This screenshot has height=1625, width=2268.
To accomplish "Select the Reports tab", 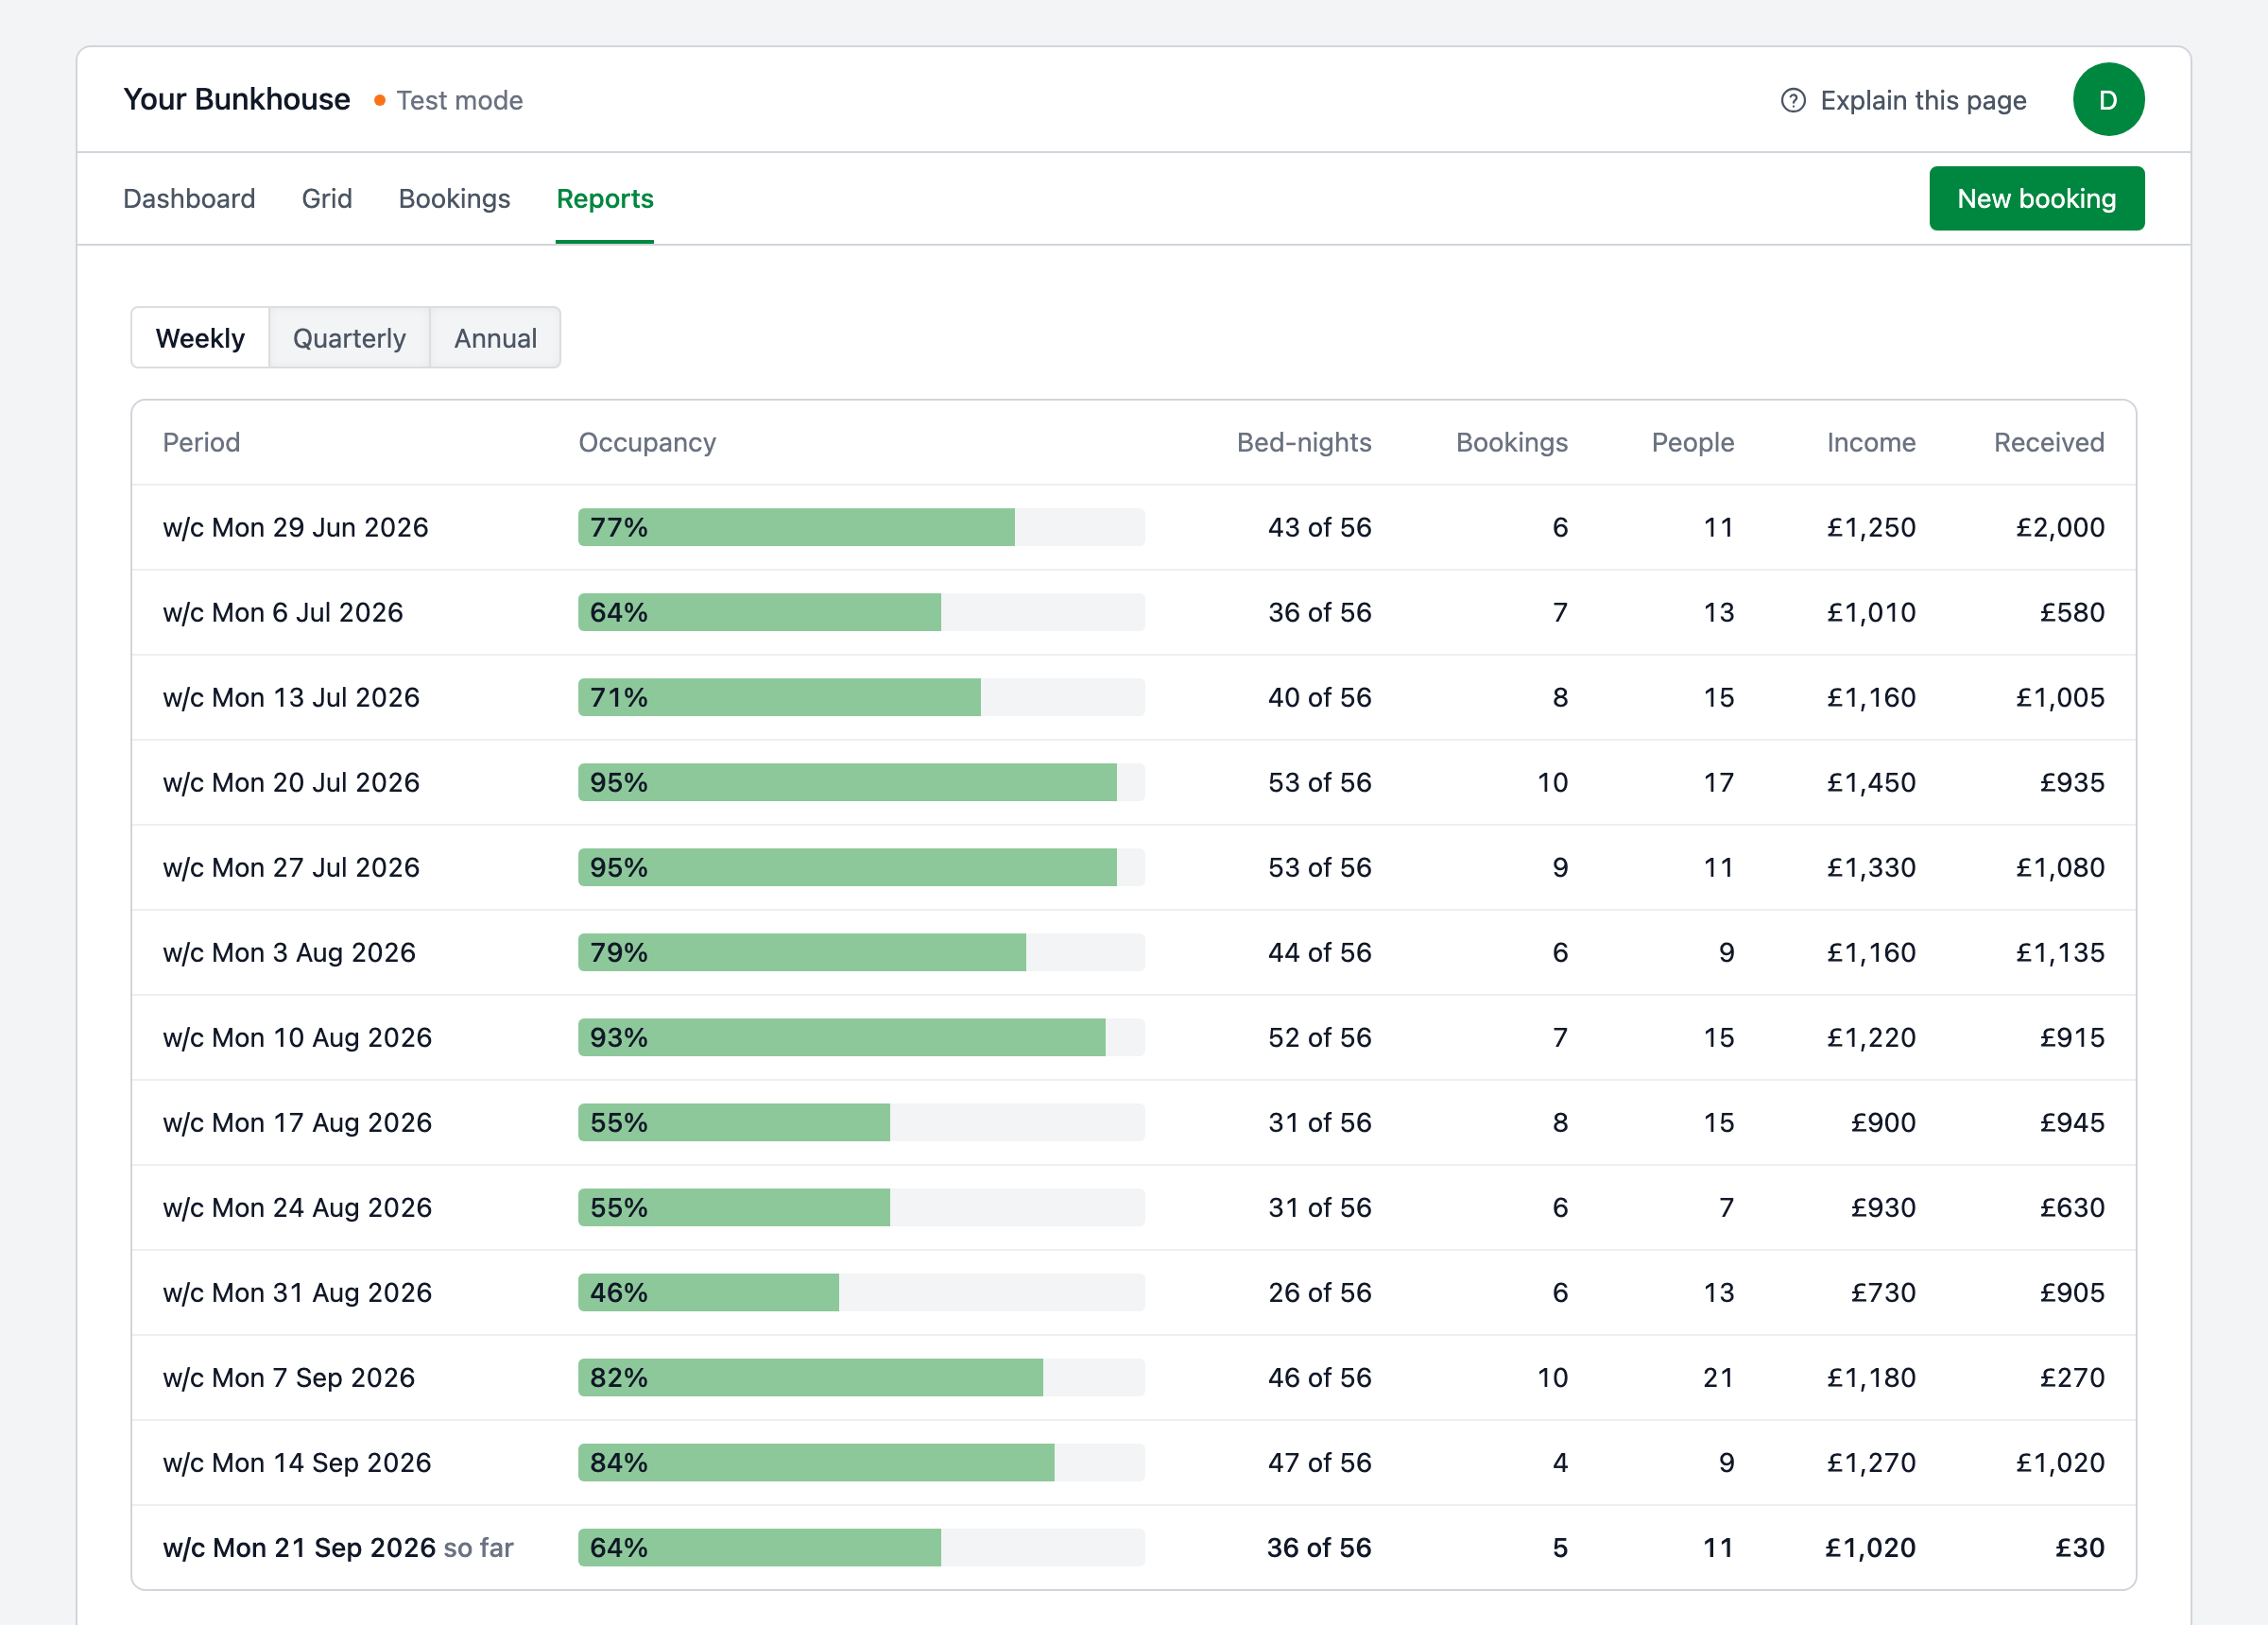I will 605,199.
